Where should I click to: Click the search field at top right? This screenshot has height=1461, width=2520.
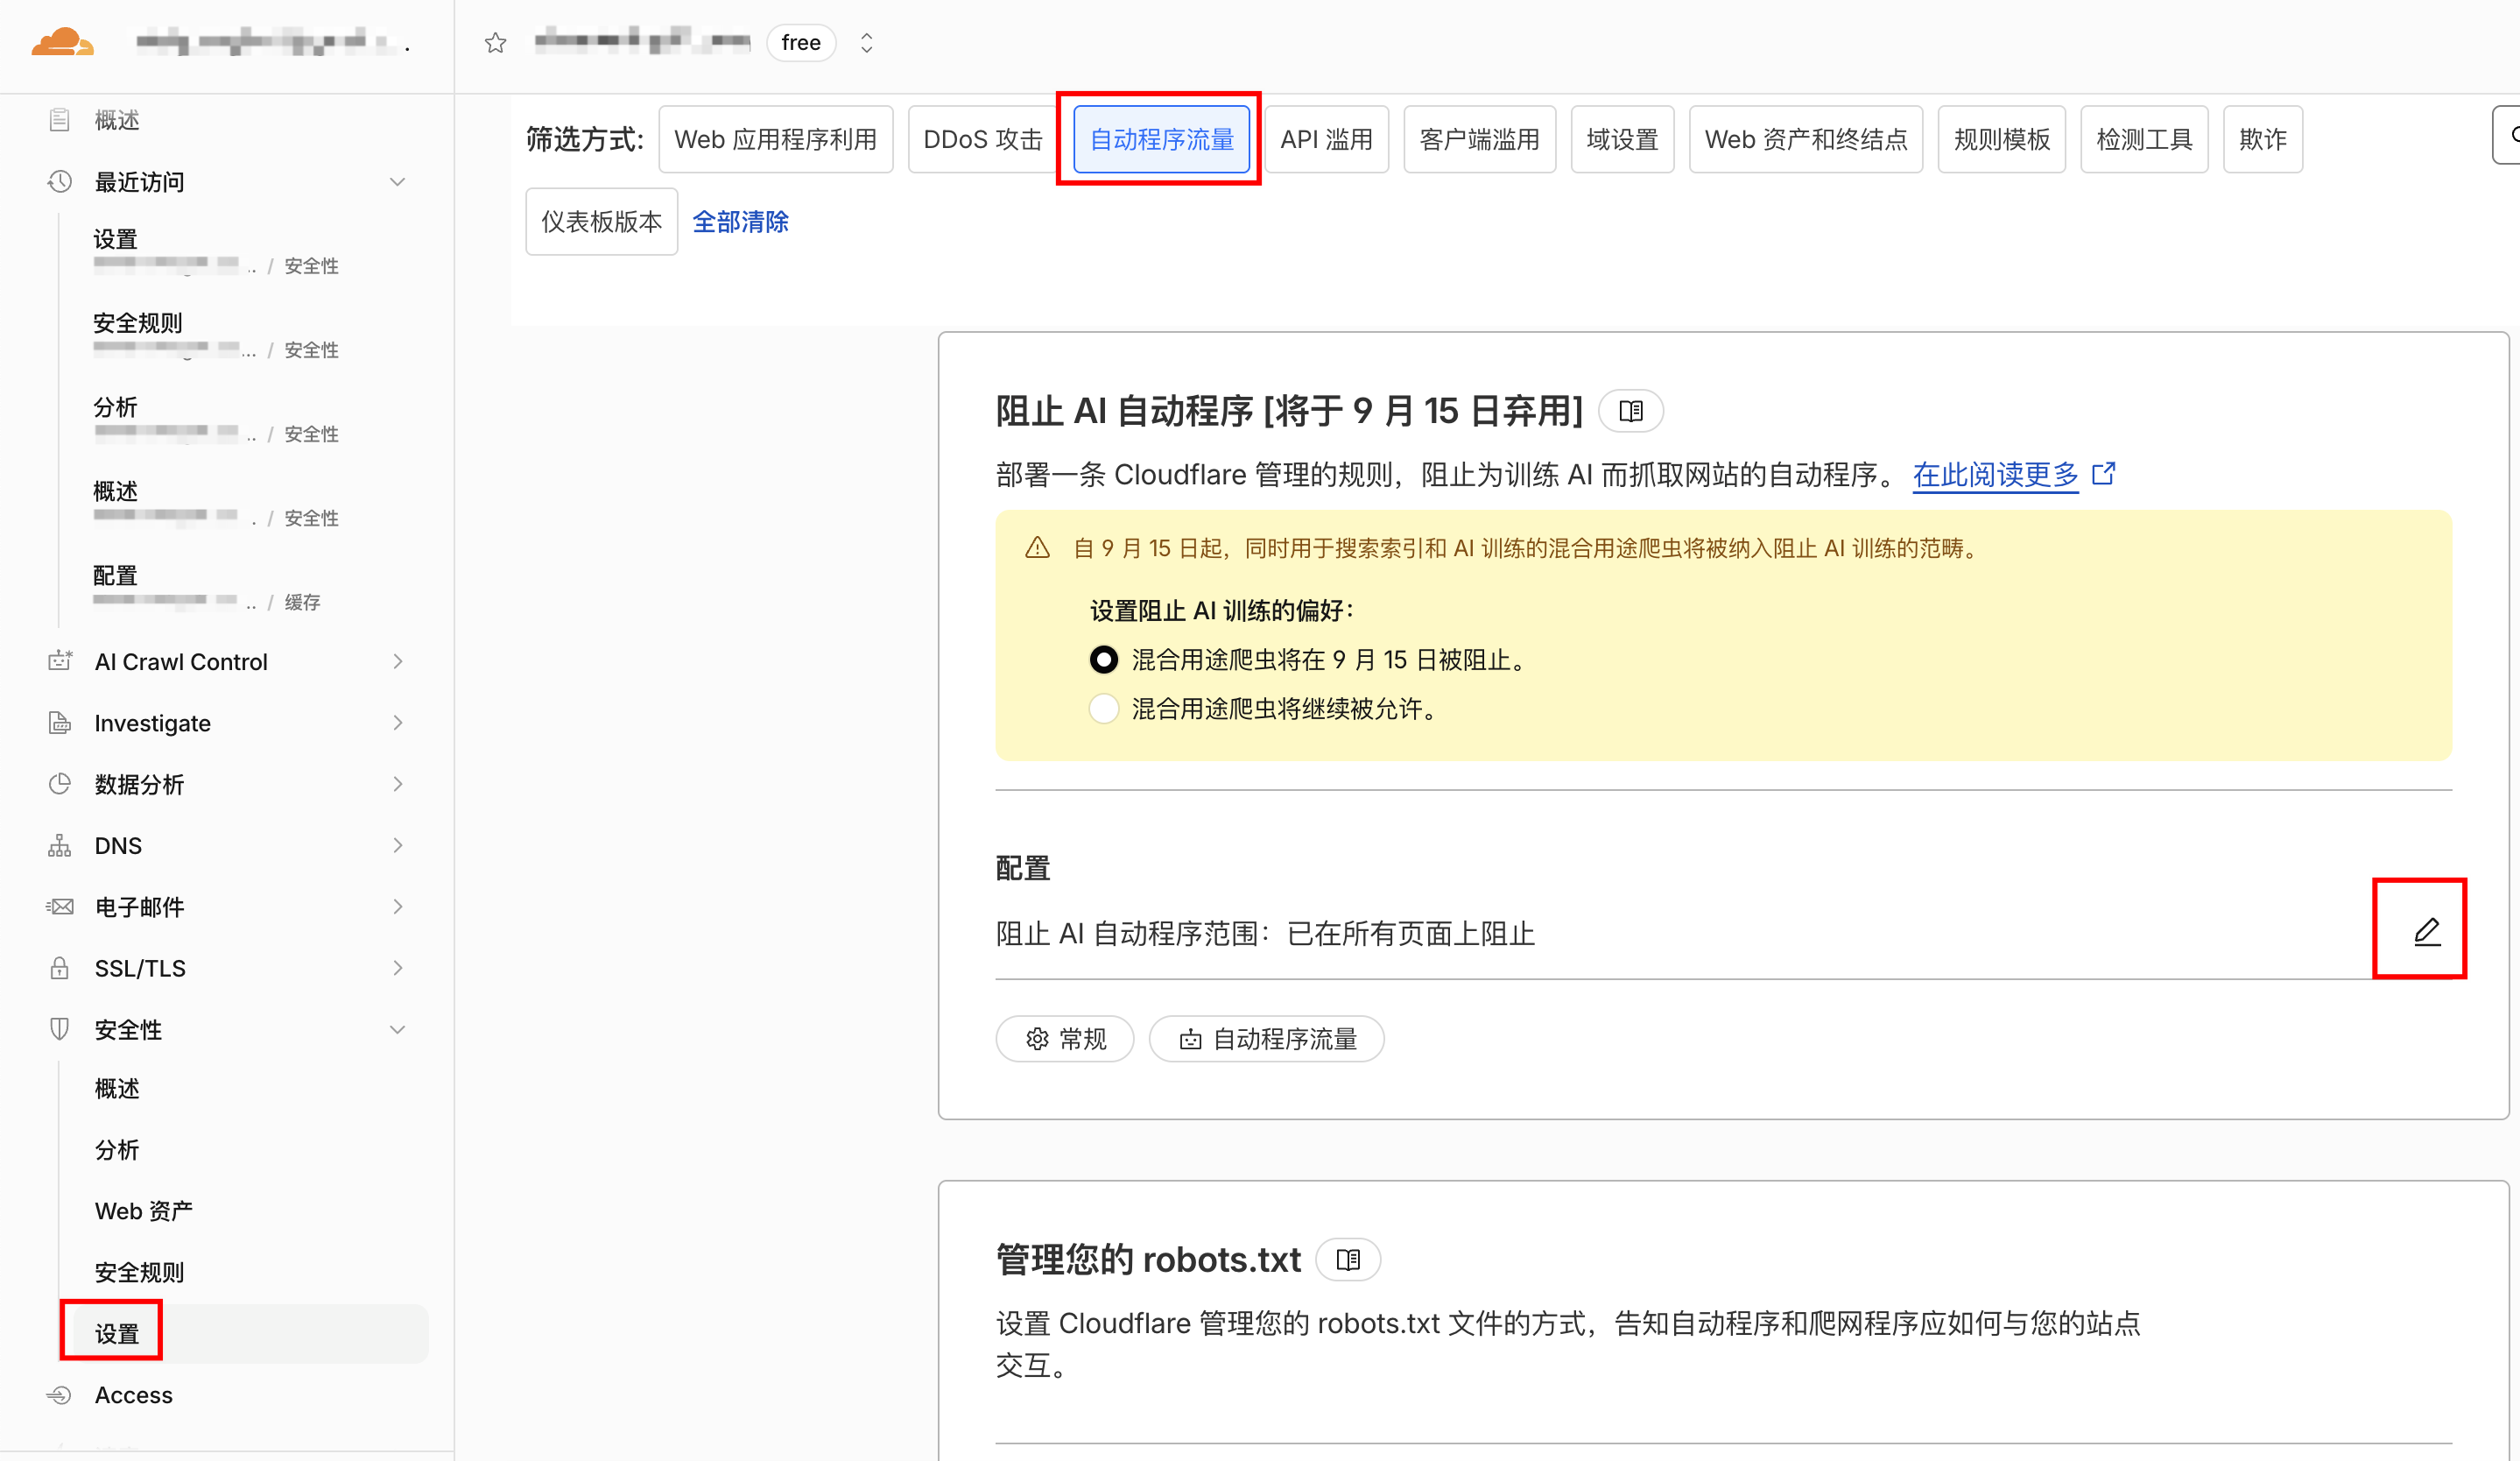point(2506,134)
